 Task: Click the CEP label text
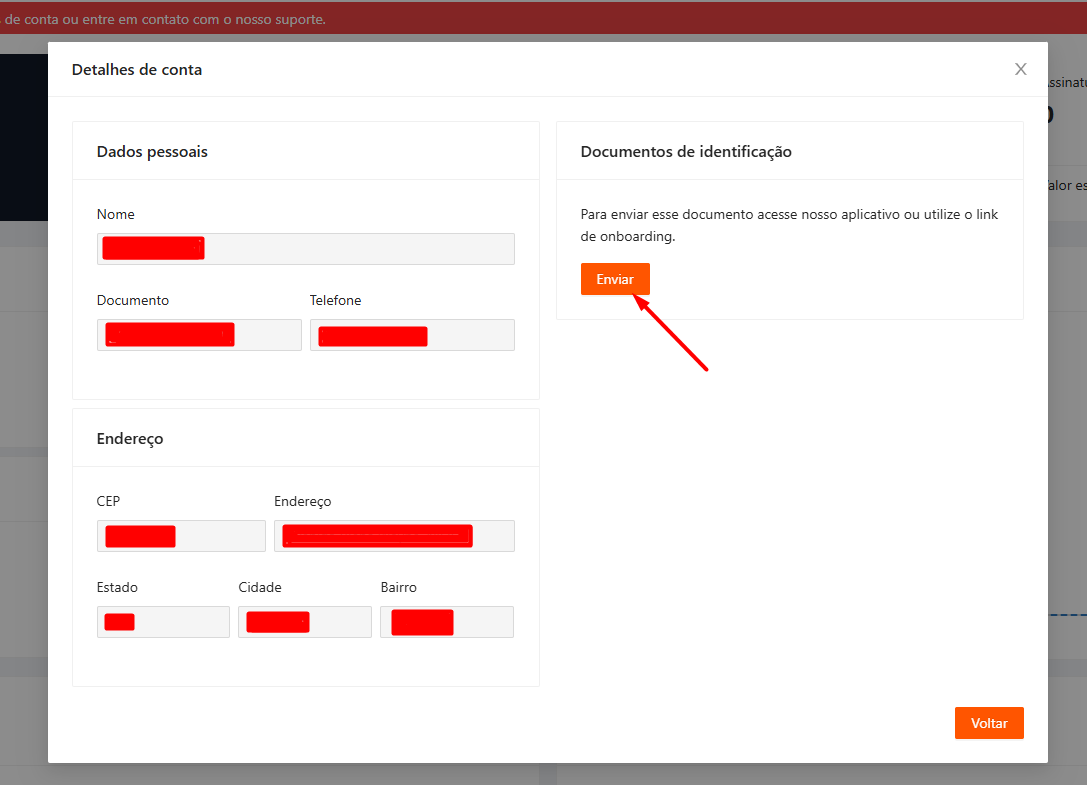tap(109, 501)
